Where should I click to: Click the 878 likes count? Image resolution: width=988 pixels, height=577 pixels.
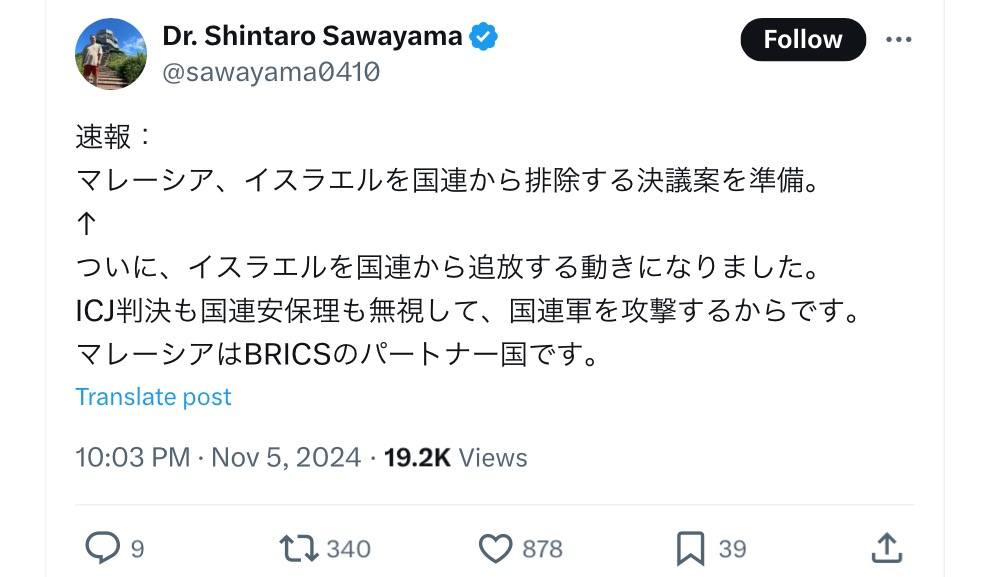(x=542, y=548)
